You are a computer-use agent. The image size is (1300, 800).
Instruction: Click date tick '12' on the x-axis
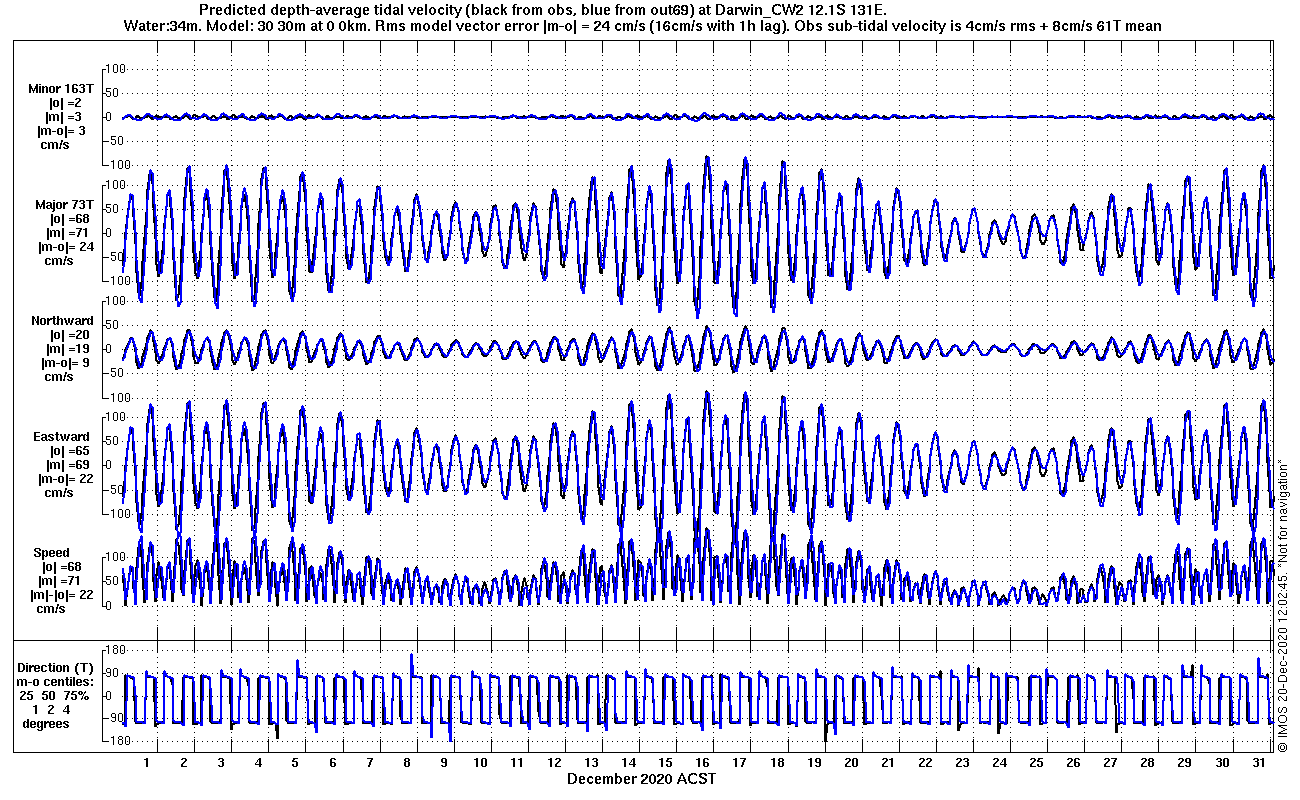554,763
